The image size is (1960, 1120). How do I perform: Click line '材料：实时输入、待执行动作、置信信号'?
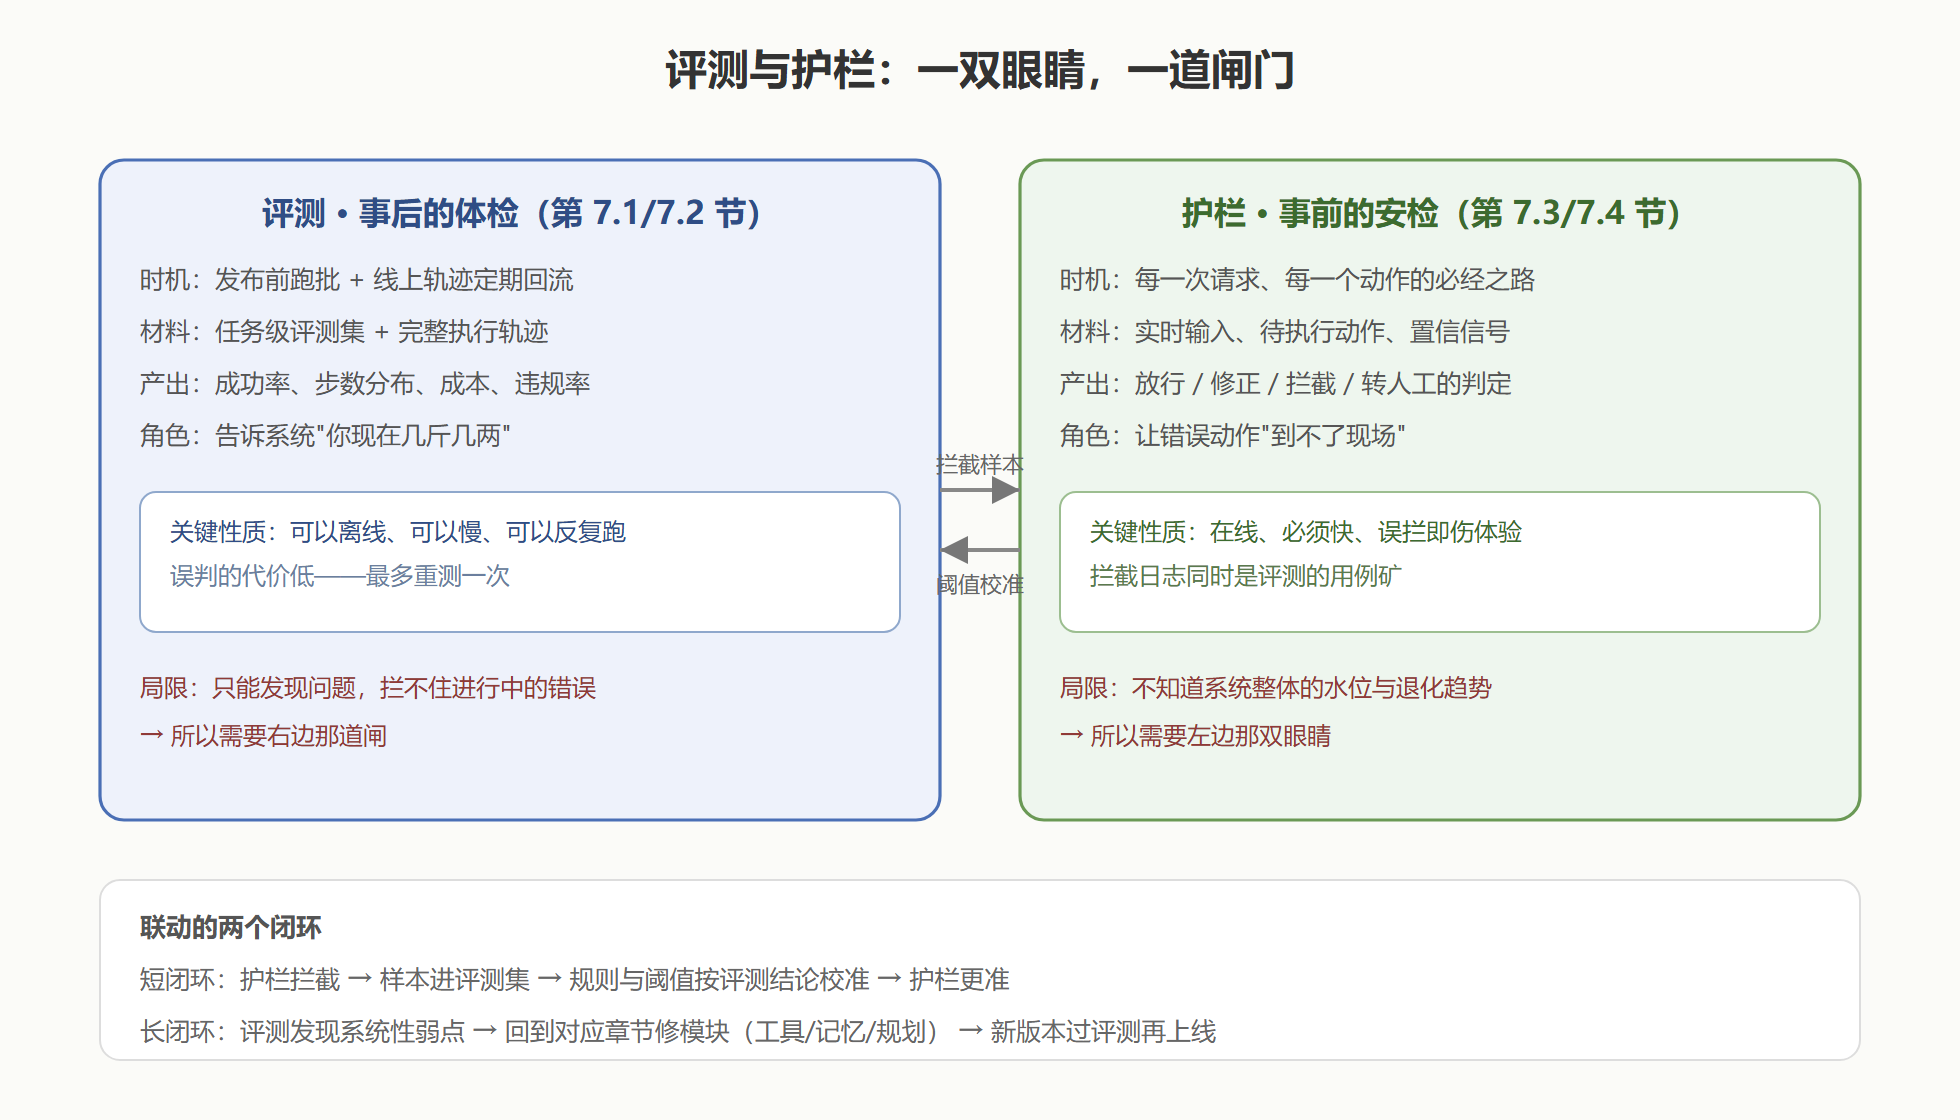tap(1285, 332)
